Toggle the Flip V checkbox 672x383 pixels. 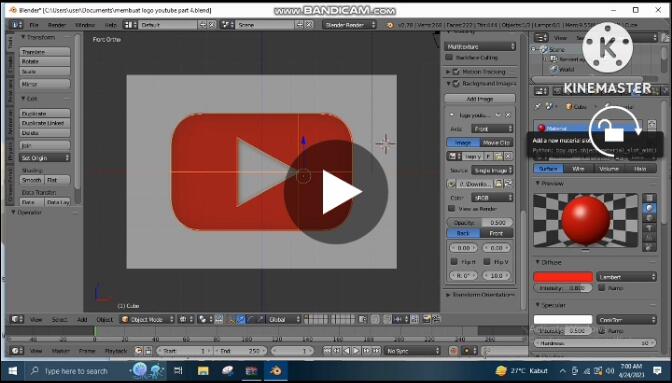point(487,261)
